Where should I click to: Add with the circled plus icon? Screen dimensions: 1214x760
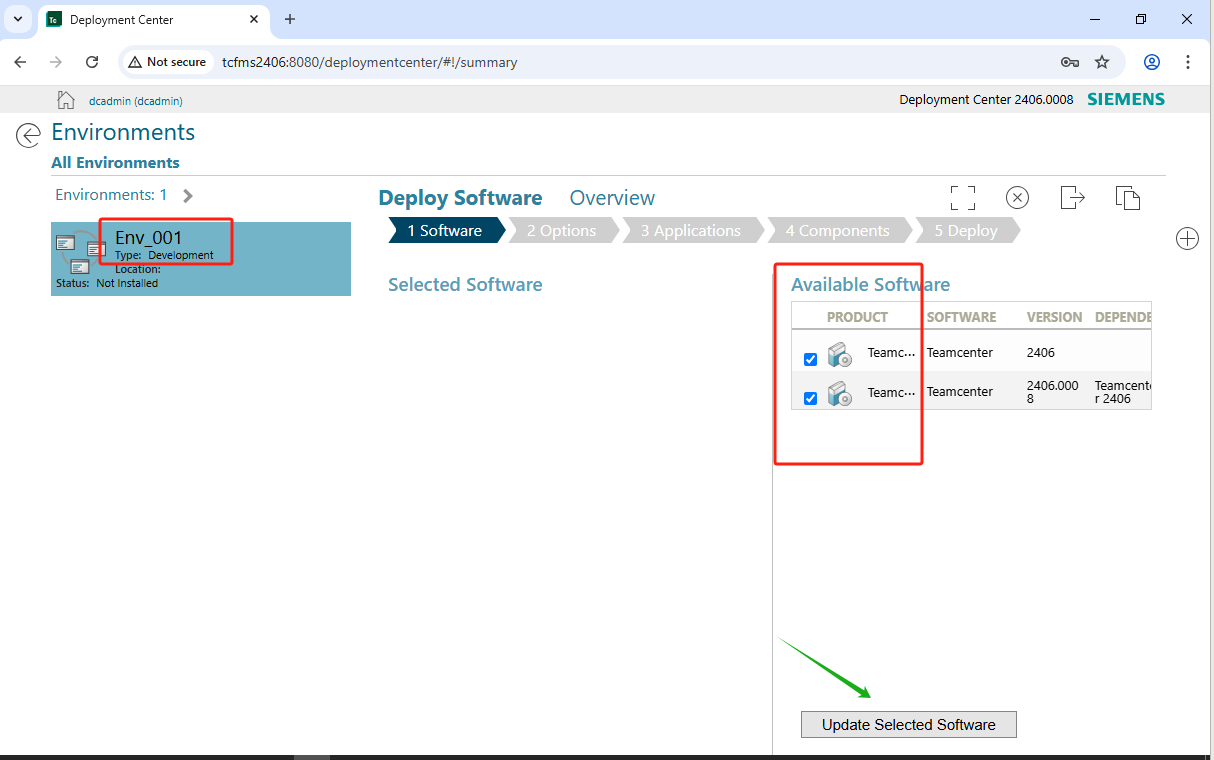click(x=1187, y=239)
